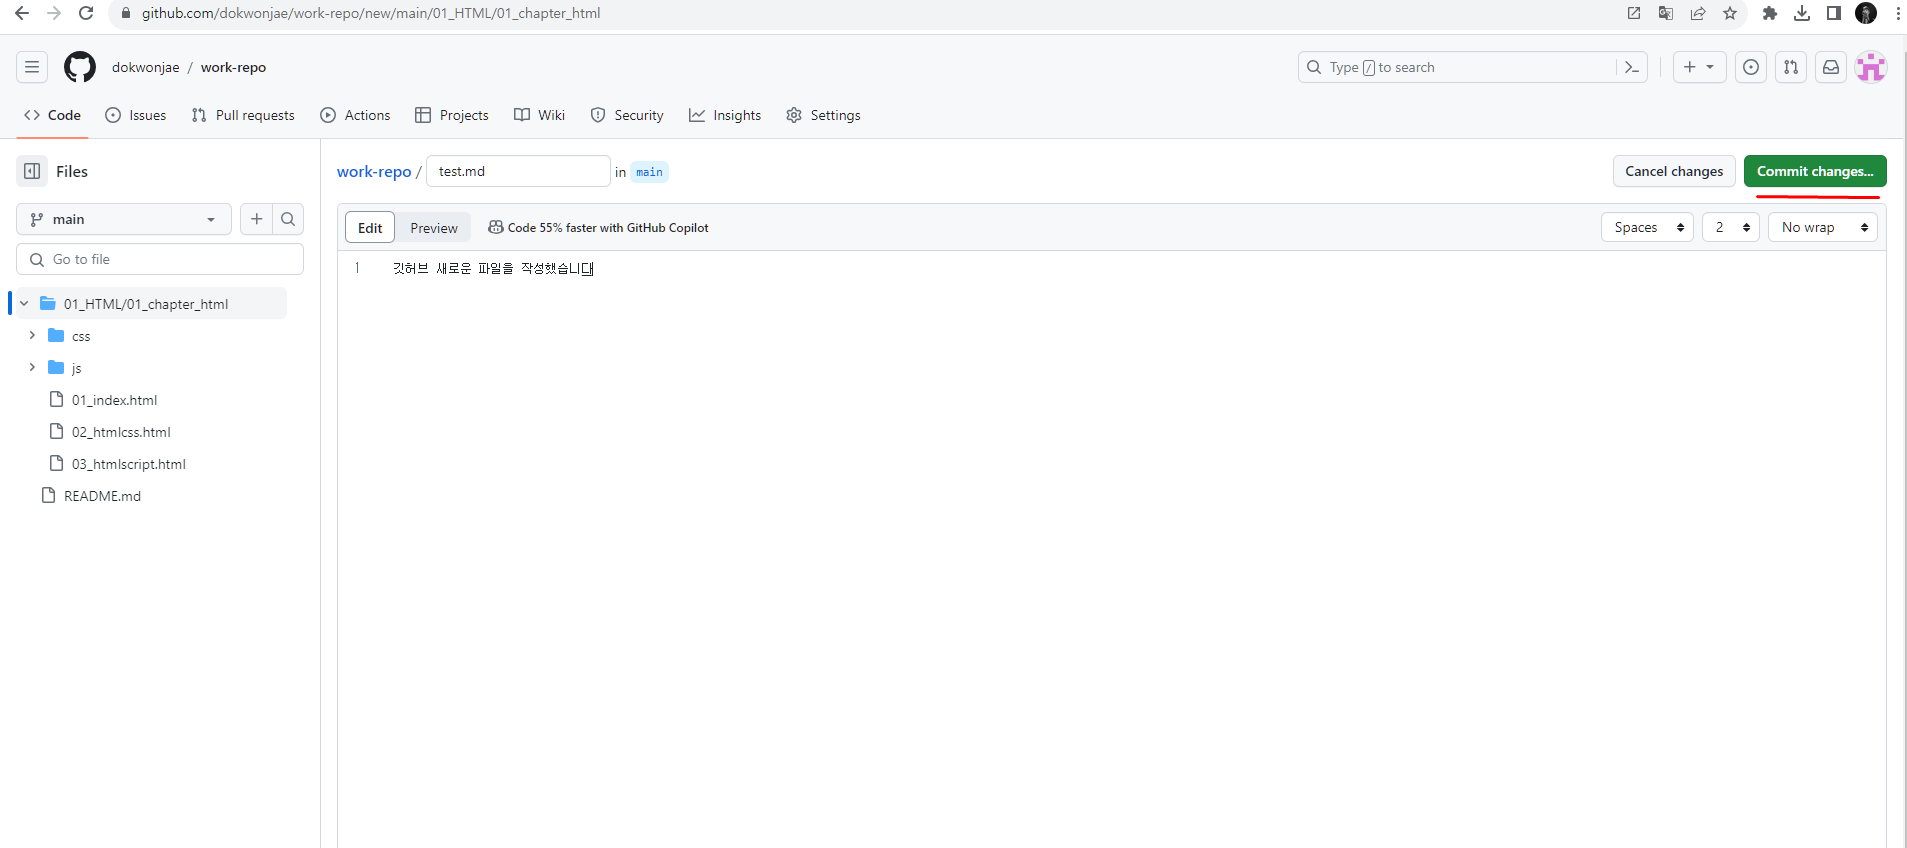Open the repository Settings tab
Viewport: 1907px width, 848px height.
(x=823, y=115)
